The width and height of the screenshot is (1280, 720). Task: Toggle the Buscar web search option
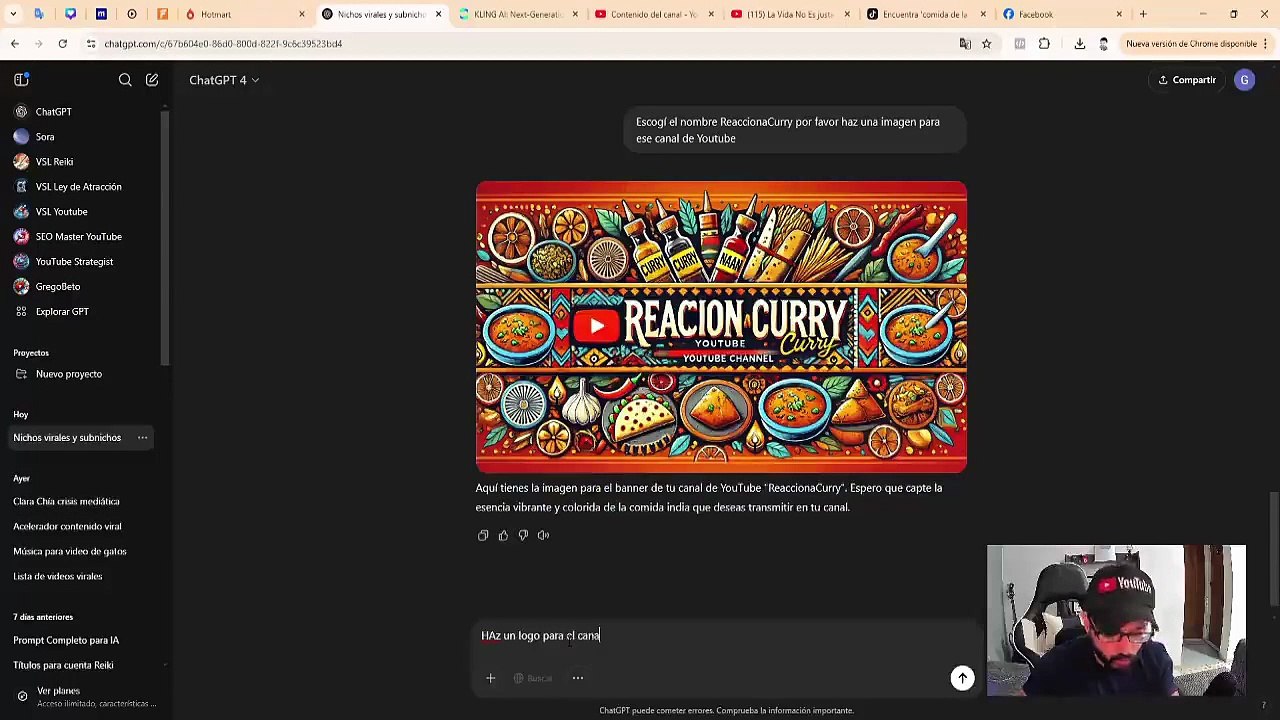coord(532,678)
